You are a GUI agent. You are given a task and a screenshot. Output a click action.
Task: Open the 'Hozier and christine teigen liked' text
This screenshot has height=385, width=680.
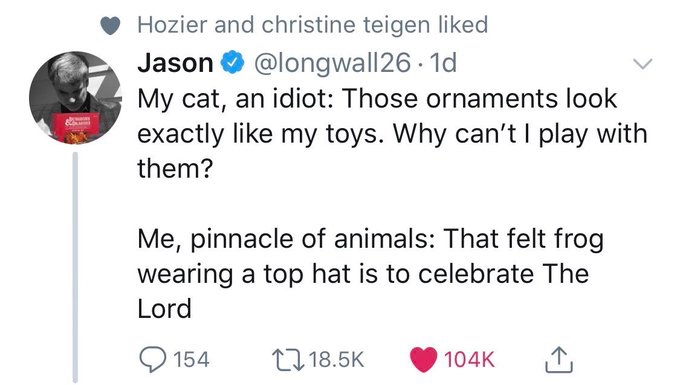pos(313,25)
